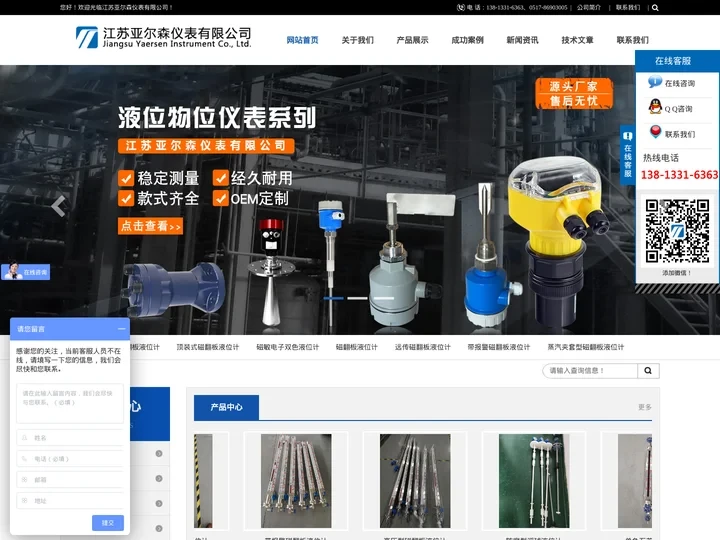720x540 pixels.
Task: Open 联系我们 in main navigation
Action: [632, 40]
